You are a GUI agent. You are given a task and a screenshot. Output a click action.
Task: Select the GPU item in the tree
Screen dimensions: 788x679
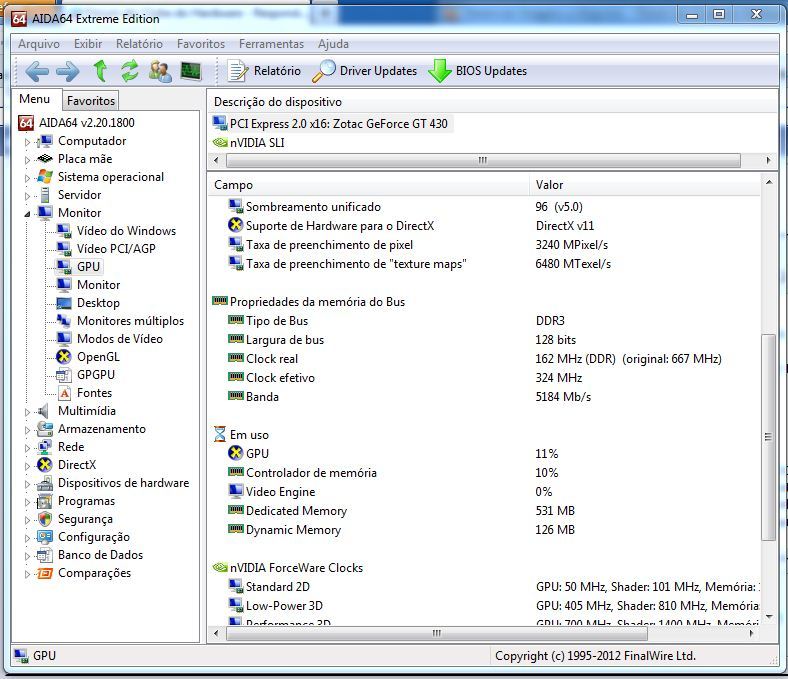click(x=79, y=266)
